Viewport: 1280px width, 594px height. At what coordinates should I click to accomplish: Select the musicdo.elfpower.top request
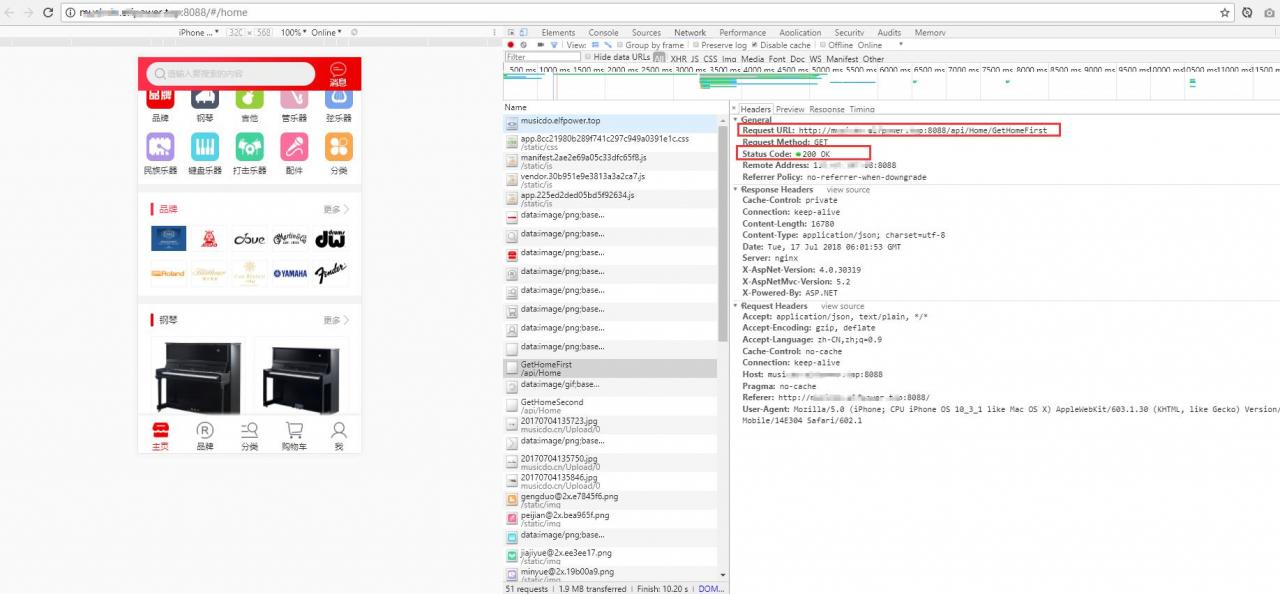610,123
